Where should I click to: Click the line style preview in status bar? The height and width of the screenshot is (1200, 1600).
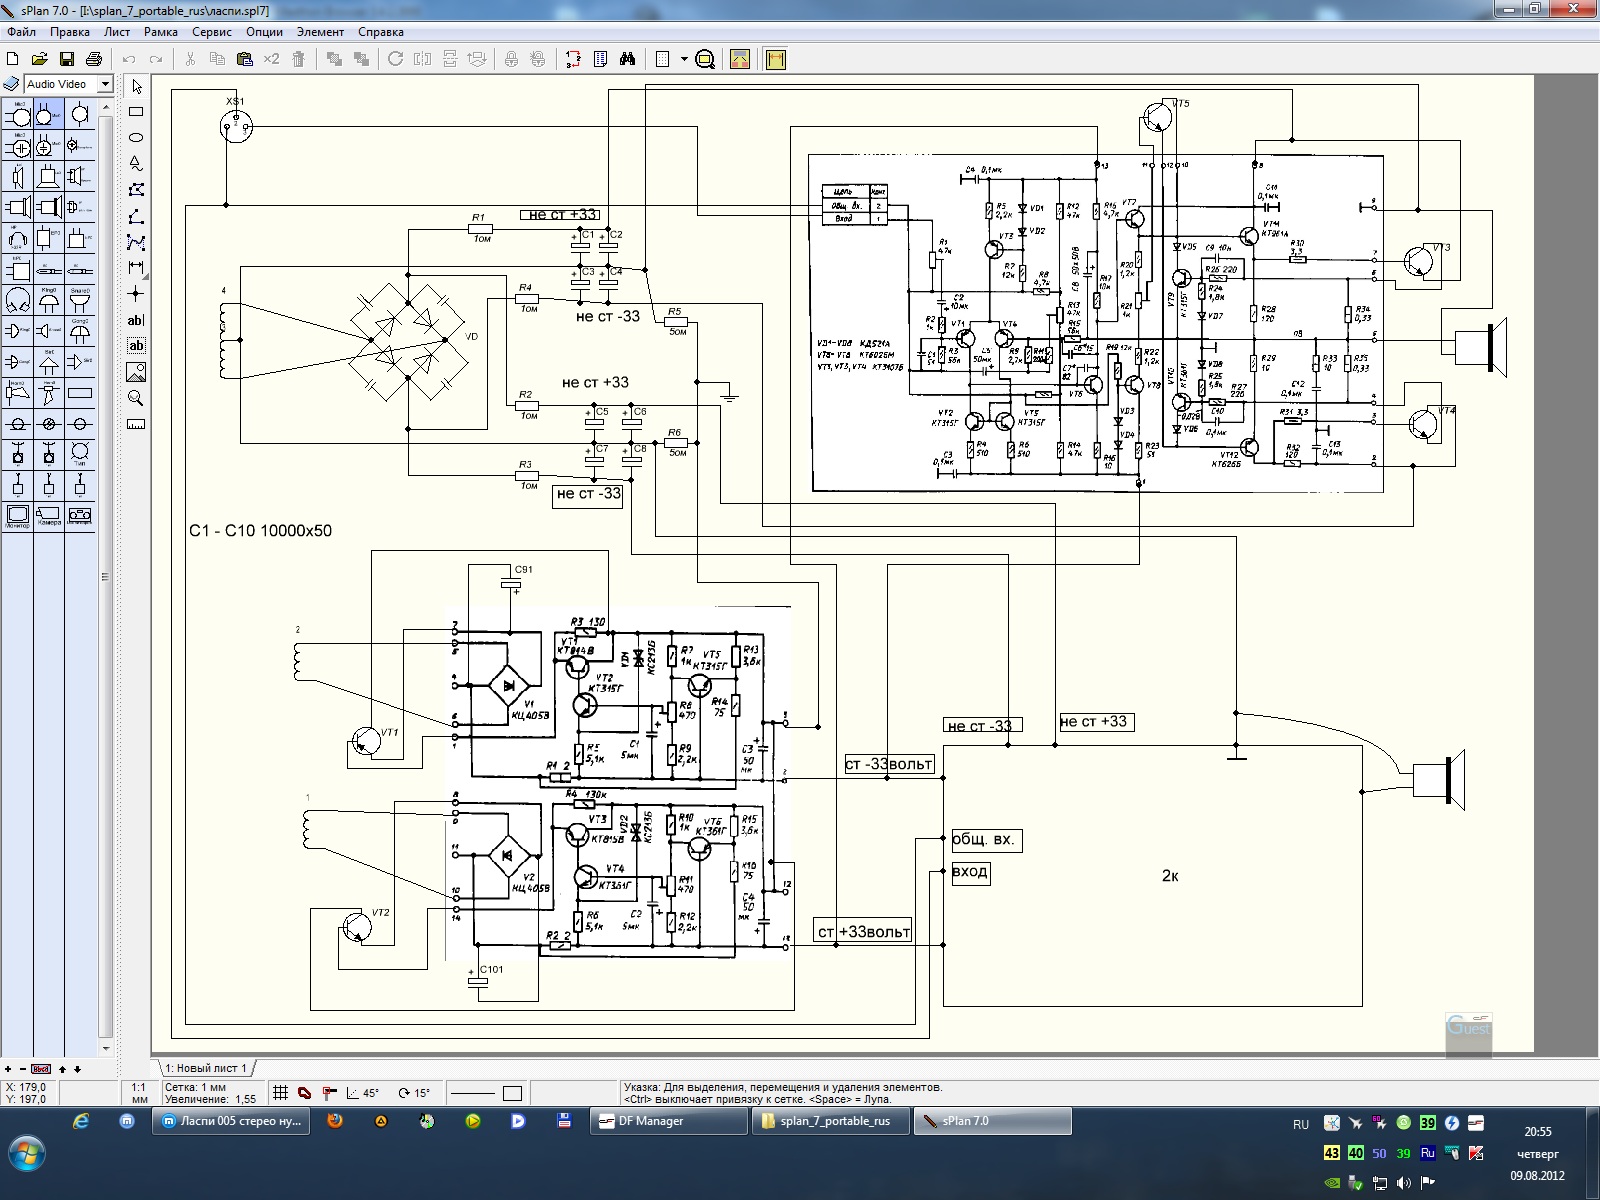pyautogui.click(x=472, y=1093)
